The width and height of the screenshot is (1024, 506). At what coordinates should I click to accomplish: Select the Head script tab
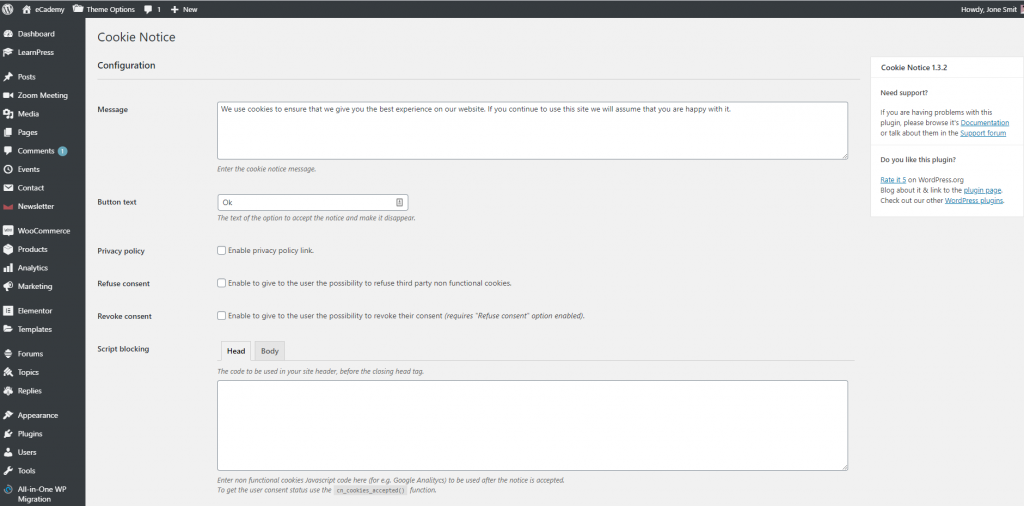point(236,351)
